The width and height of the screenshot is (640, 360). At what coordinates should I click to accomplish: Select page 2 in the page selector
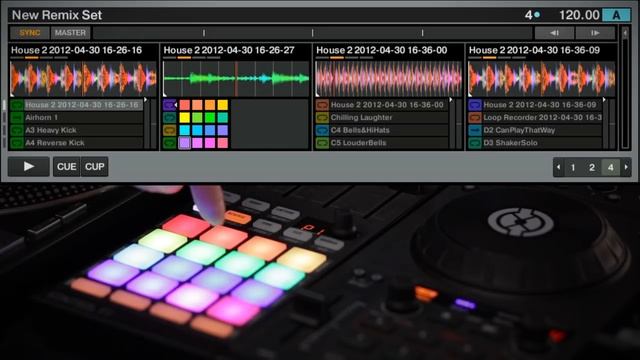coord(592,167)
